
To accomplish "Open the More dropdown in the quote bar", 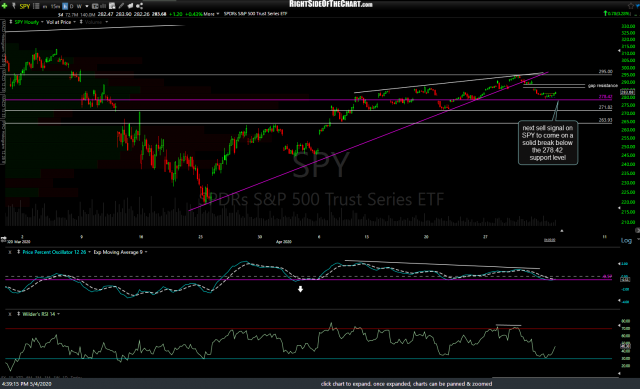I will (211, 14).
